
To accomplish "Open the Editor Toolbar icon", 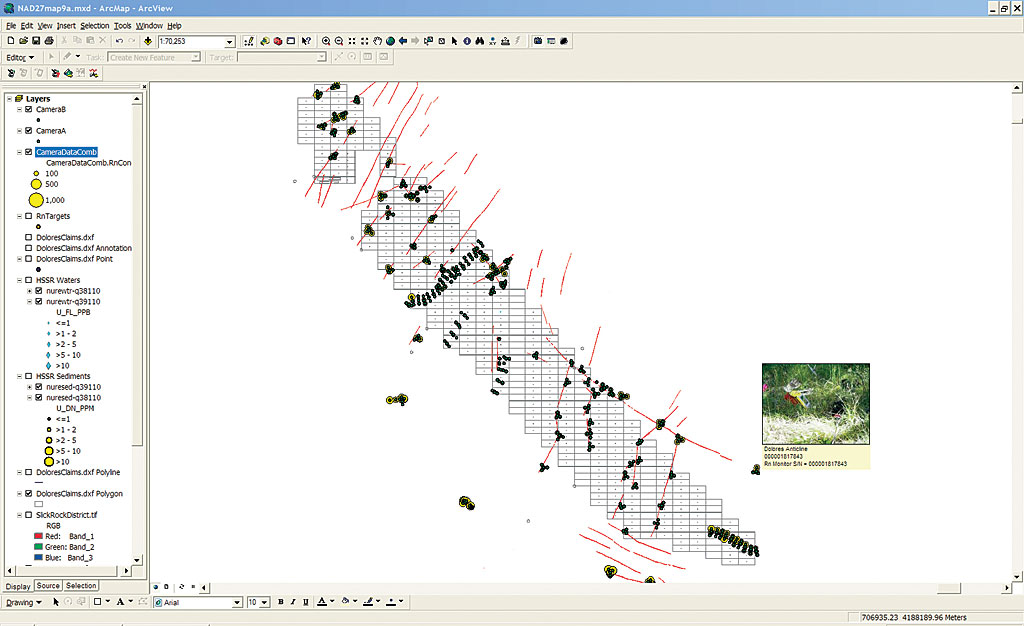I will pyautogui.click(x=249, y=41).
